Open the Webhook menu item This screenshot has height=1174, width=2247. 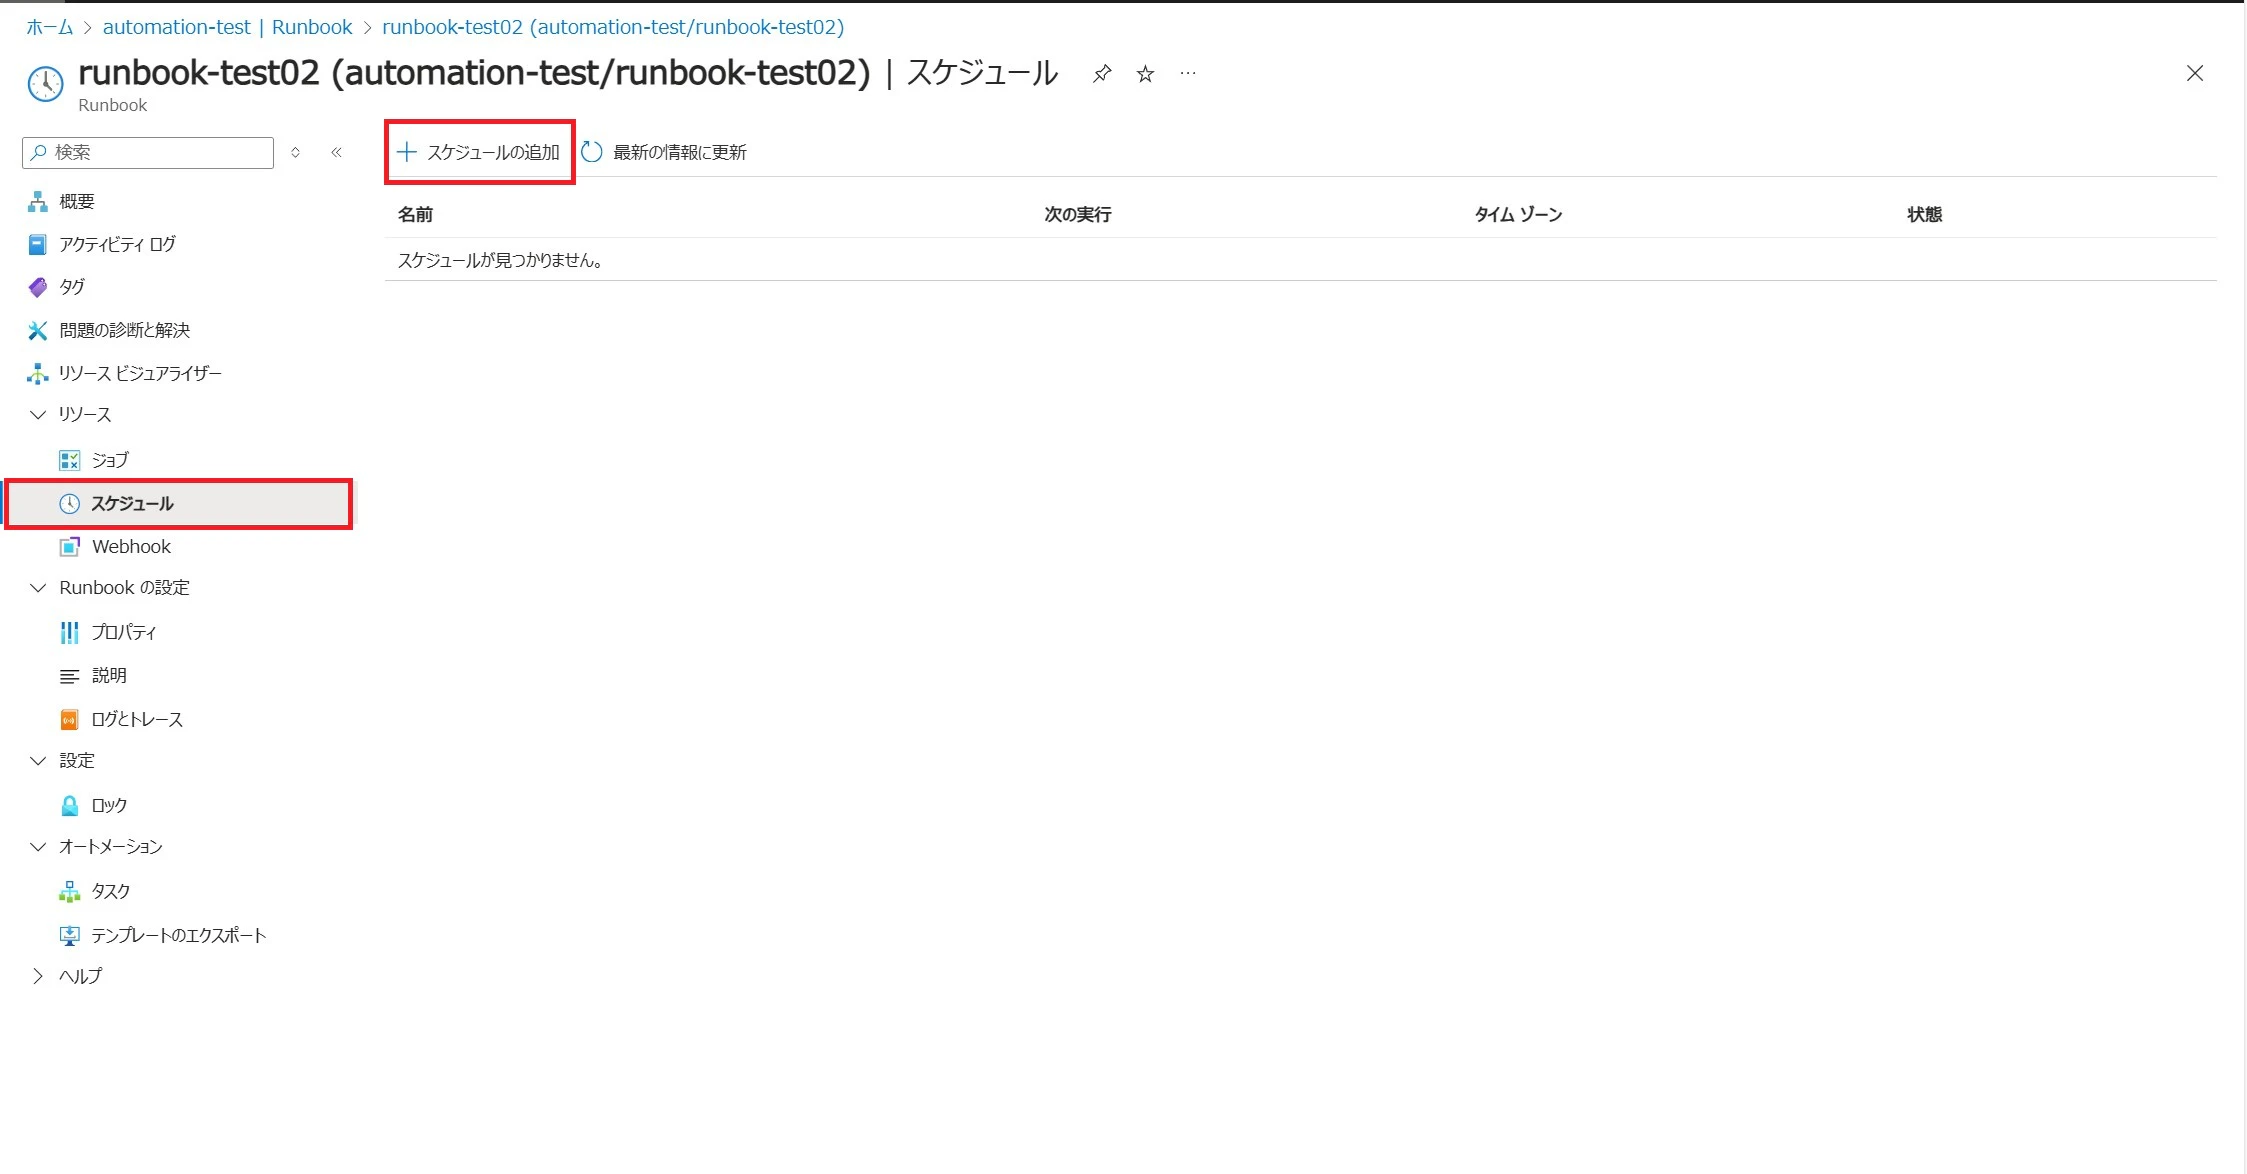point(131,547)
